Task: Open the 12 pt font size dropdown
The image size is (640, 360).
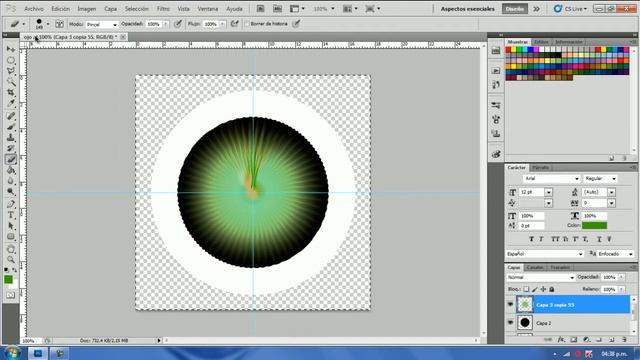Action: pyautogui.click(x=549, y=192)
